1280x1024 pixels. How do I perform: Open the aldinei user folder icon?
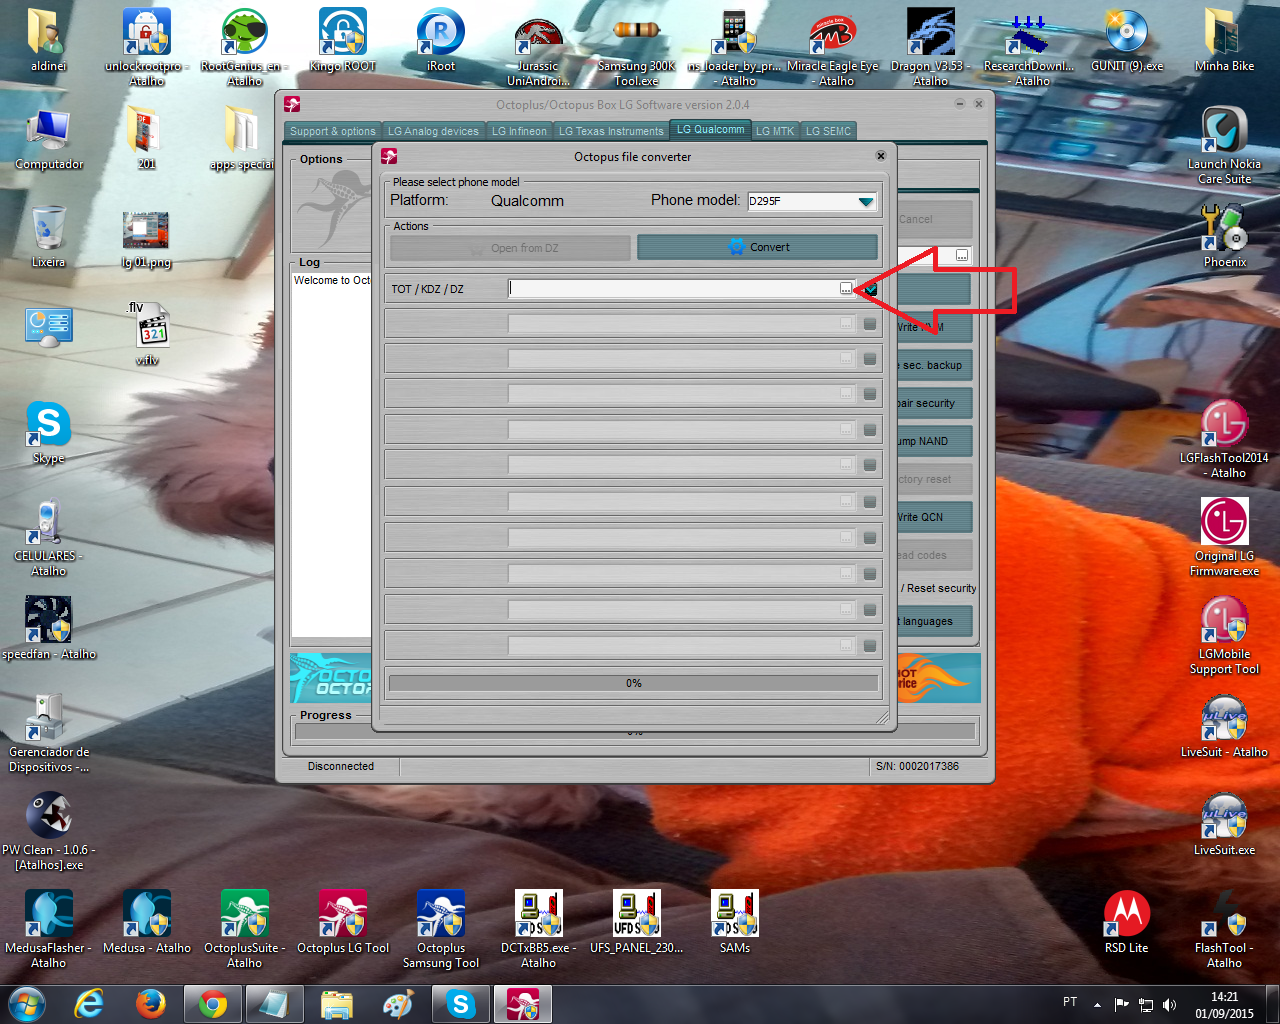pyautogui.click(x=48, y=41)
